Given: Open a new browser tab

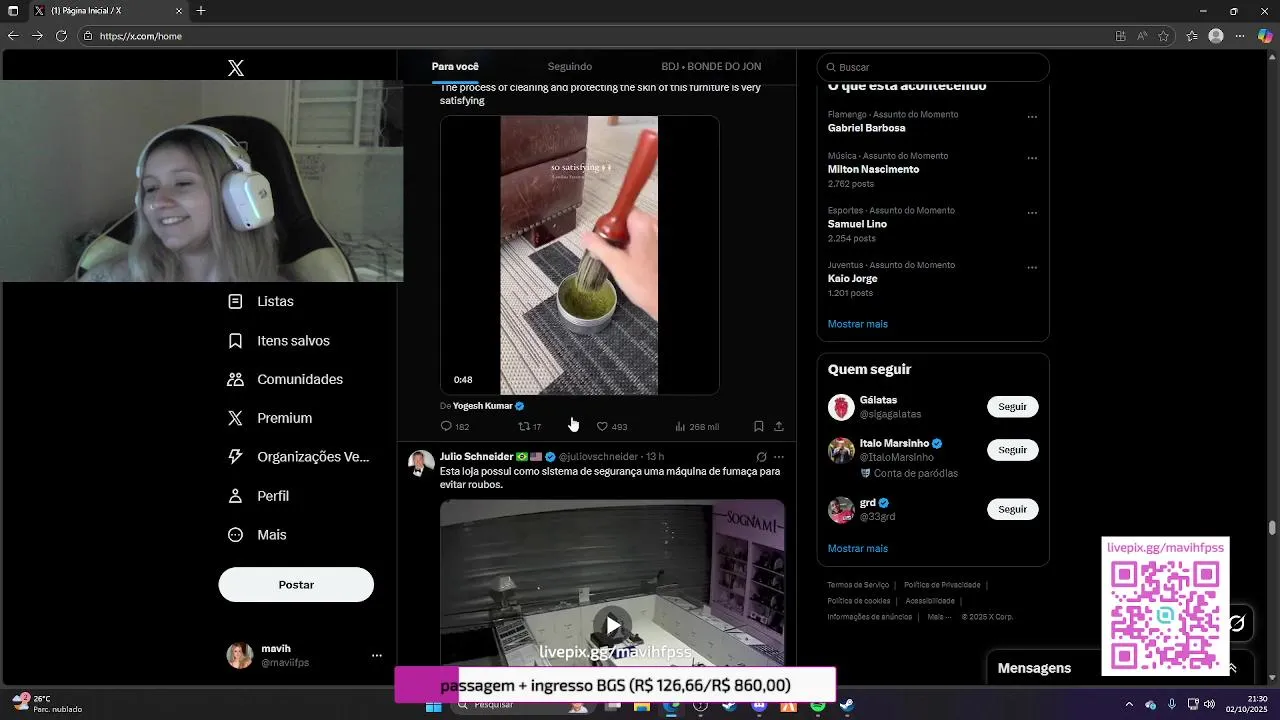Looking at the screenshot, I should (x=201, y=11).
